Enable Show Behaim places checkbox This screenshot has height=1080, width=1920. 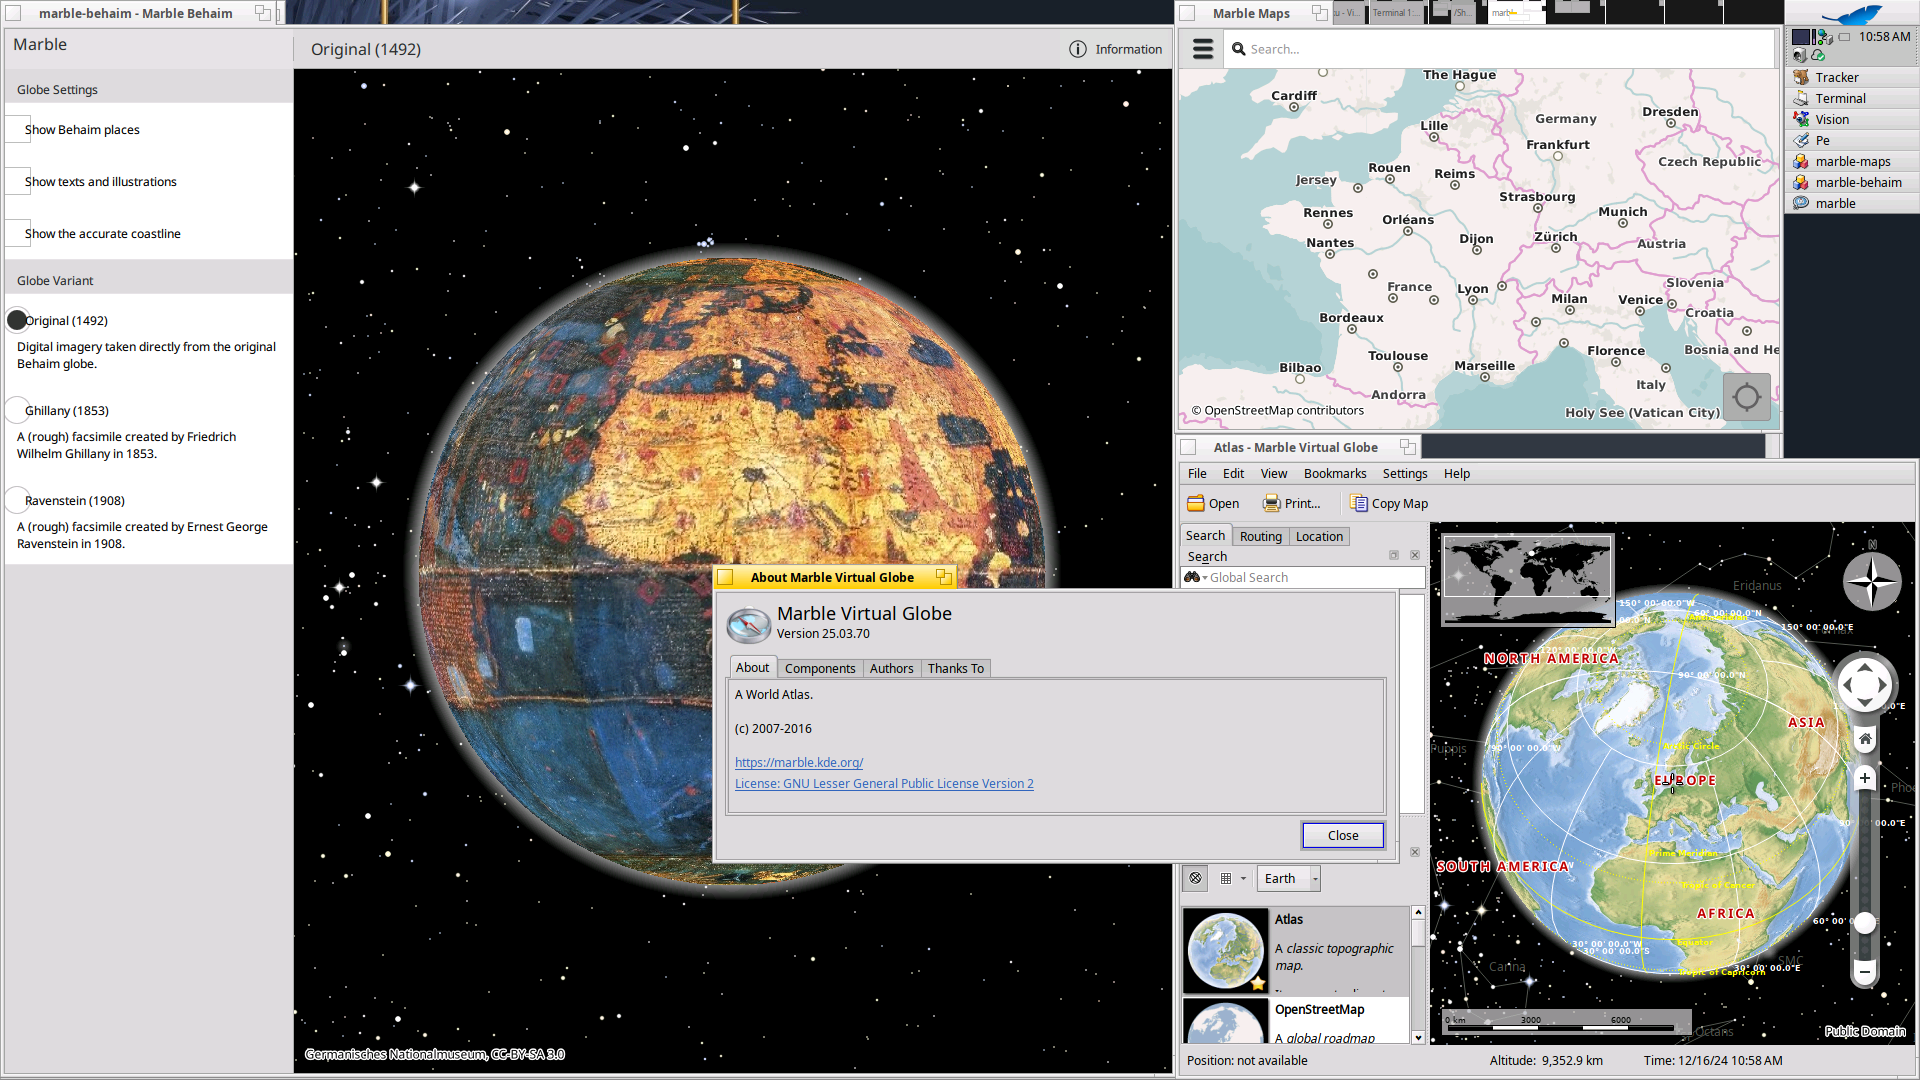point(17,129)
